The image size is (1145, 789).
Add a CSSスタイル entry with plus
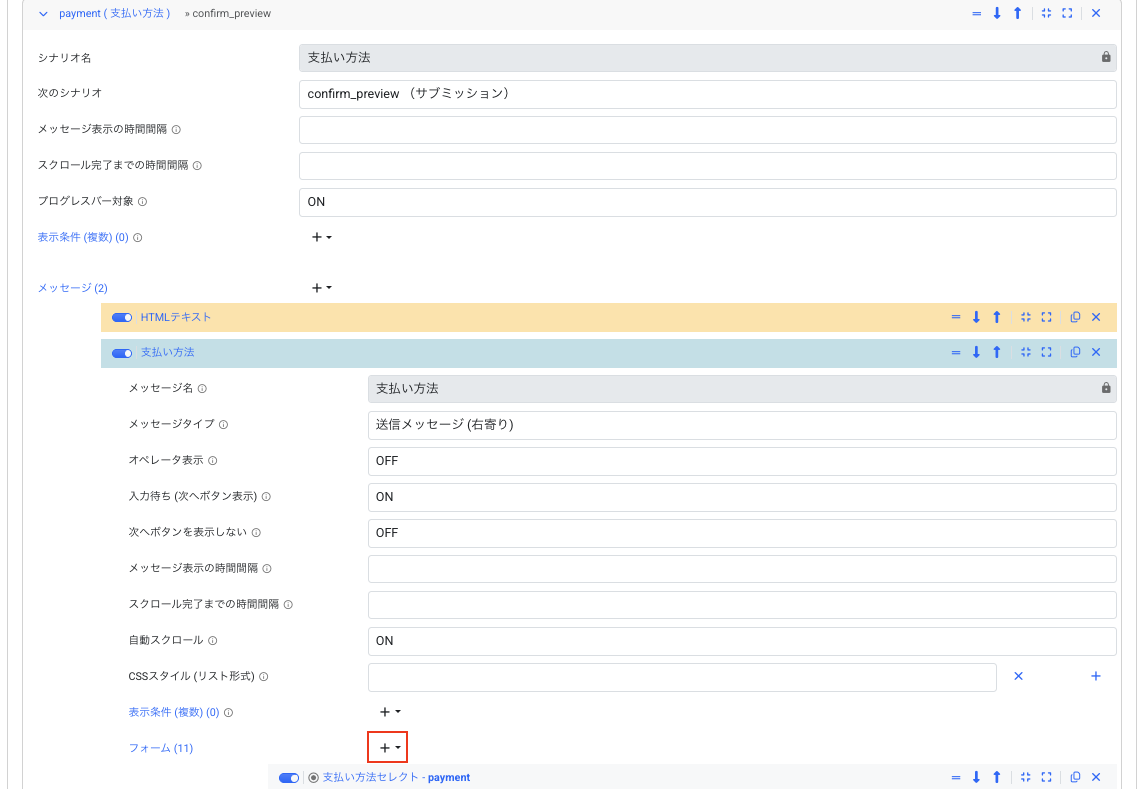coord(1096,676)
